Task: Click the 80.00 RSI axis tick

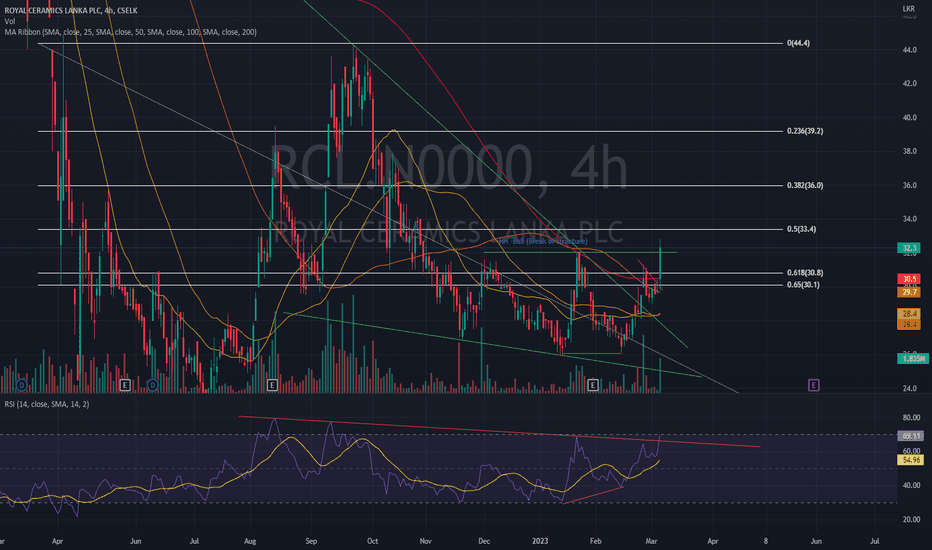Action: [x=911, y=417]
